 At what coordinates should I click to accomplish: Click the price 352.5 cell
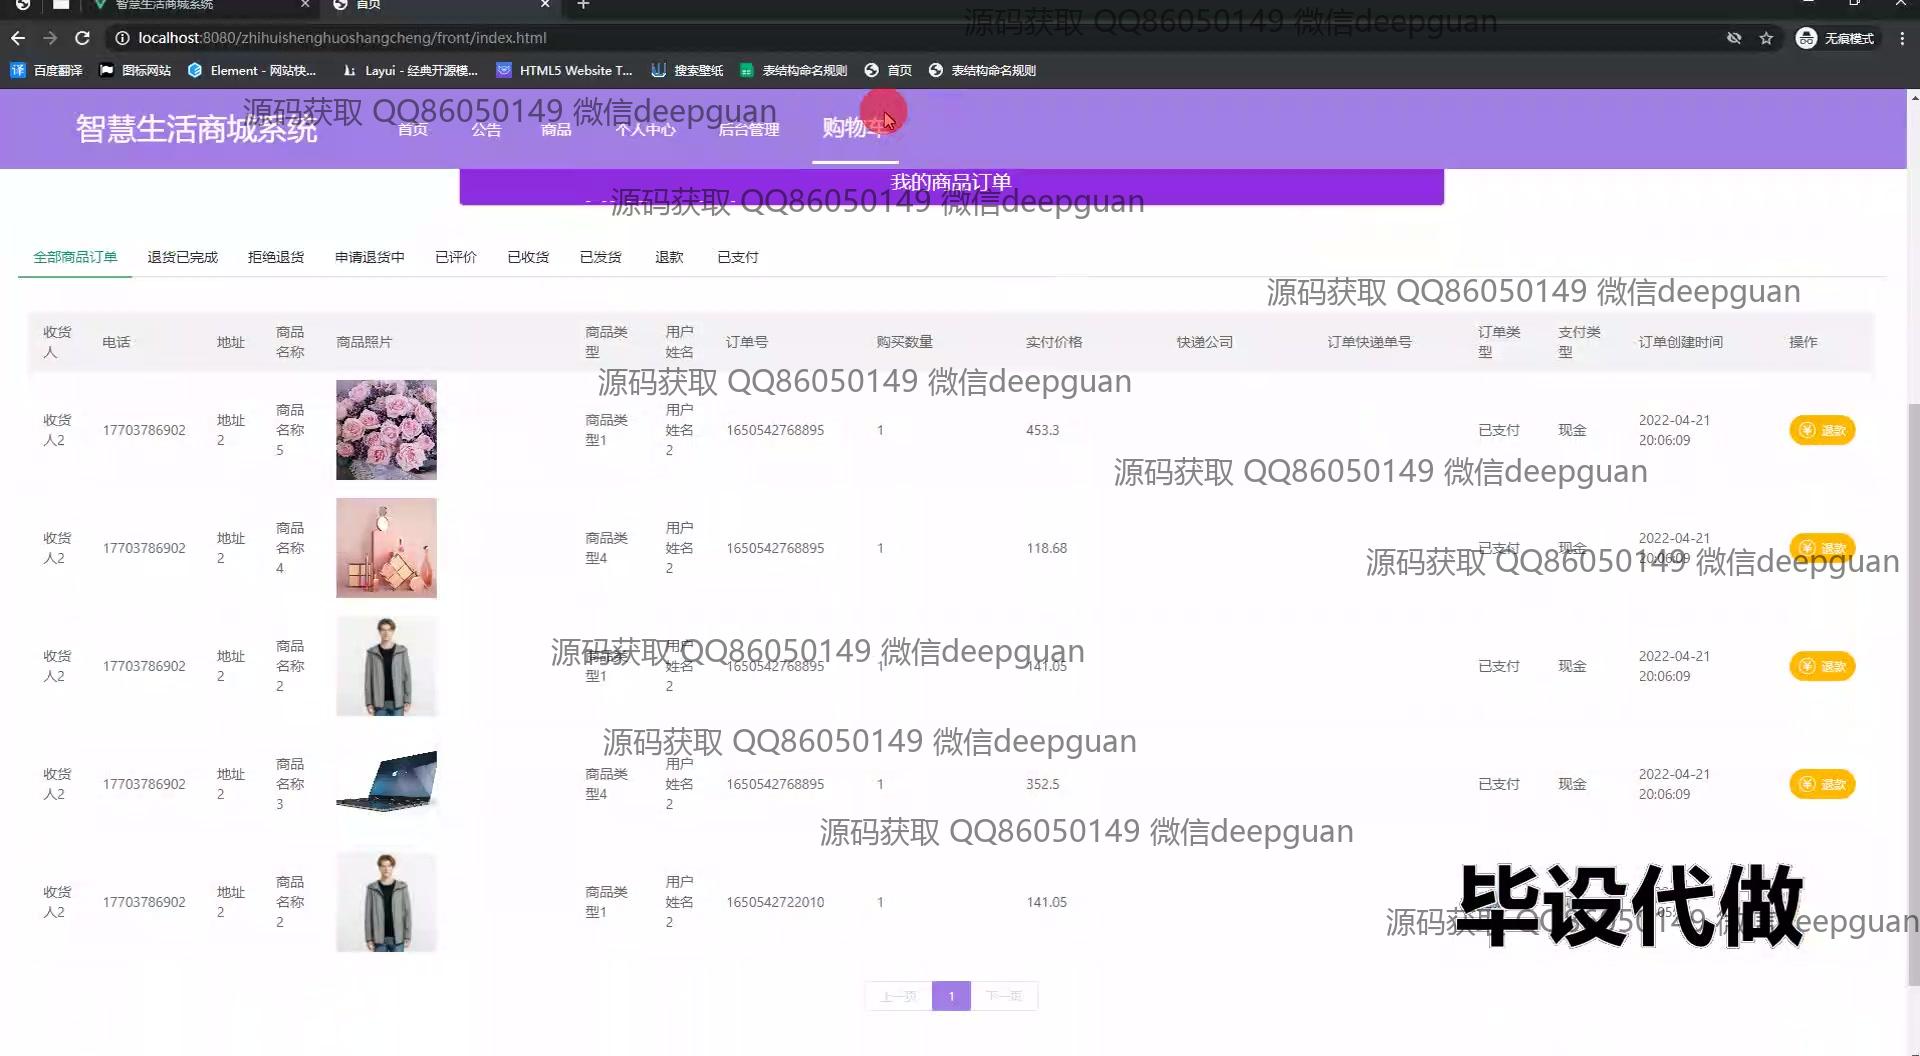(x=1042, y=784)
